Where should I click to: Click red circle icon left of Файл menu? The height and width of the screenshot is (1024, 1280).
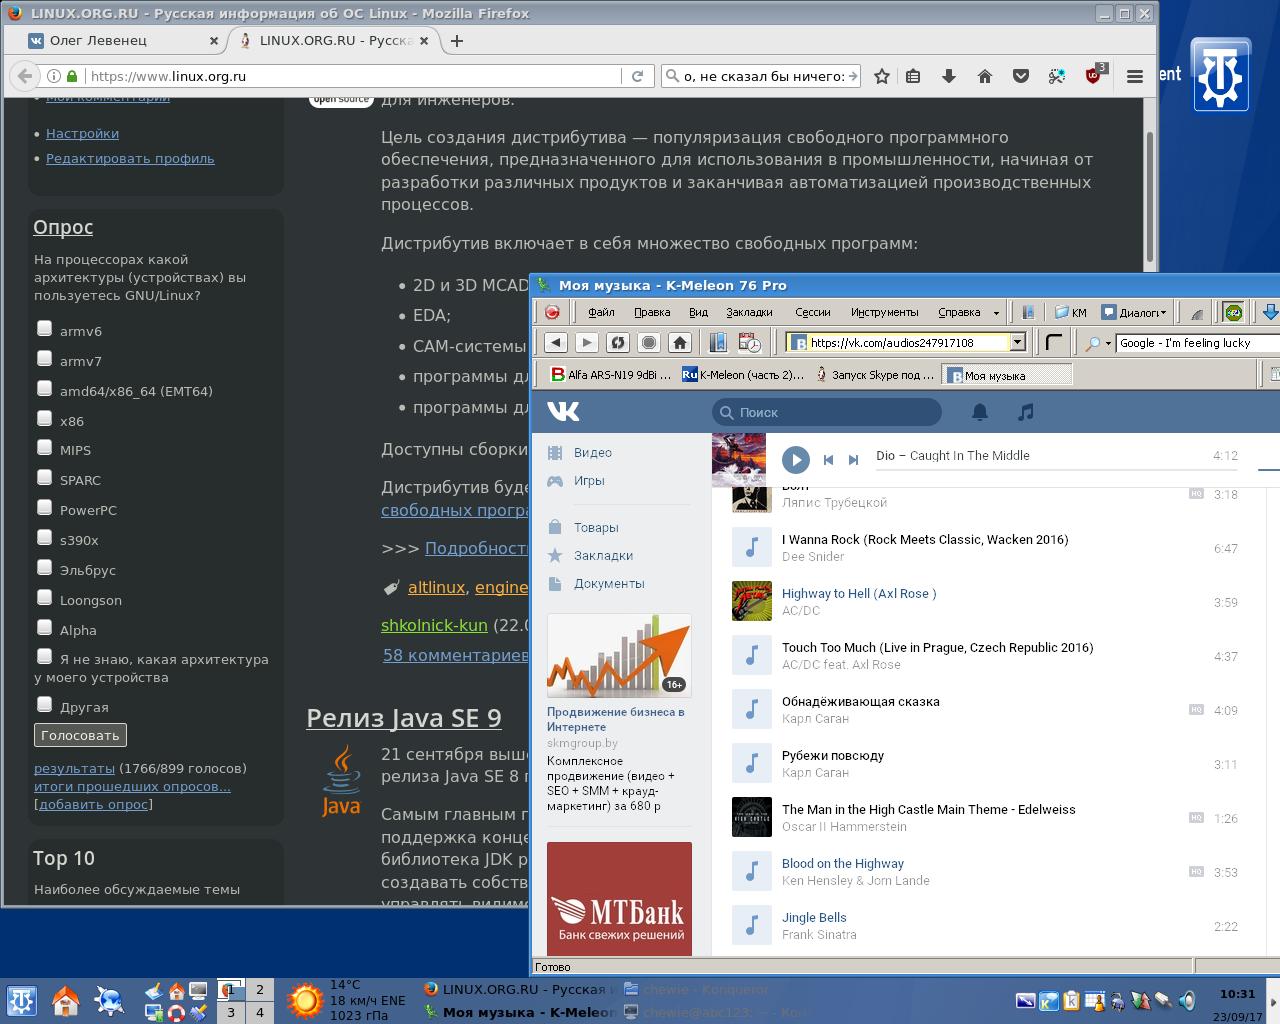tap(552, 312)
